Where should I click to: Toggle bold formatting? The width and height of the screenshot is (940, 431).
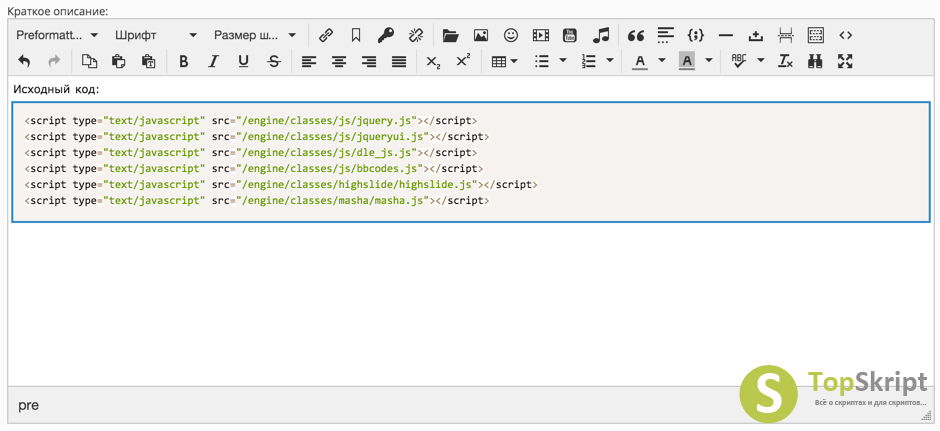pos(183,61)
